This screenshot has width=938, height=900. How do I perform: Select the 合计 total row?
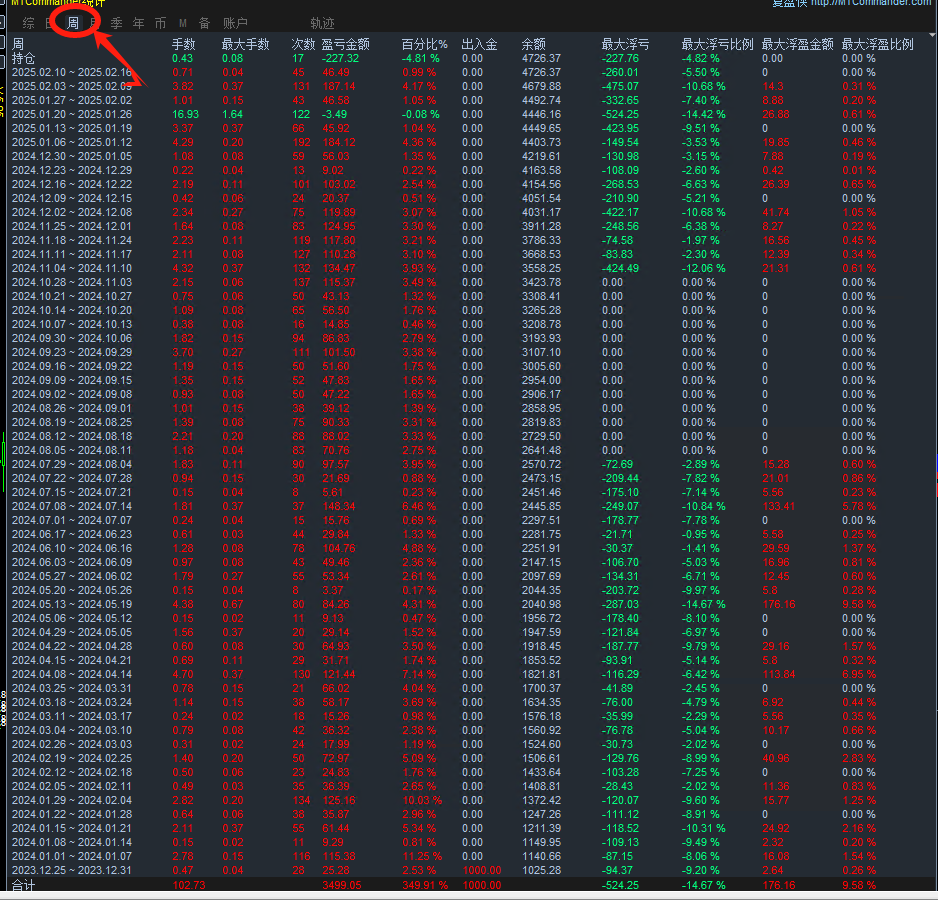click(x=22, y=886)
